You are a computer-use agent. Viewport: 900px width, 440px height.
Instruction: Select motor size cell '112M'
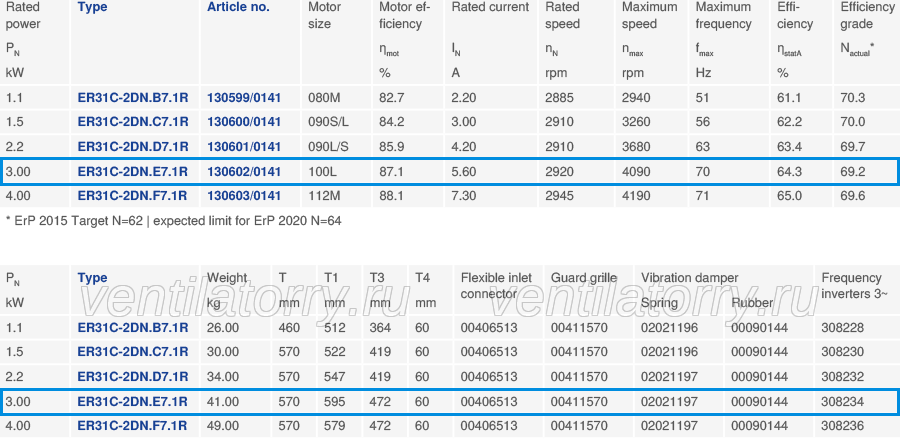point(324,196)
